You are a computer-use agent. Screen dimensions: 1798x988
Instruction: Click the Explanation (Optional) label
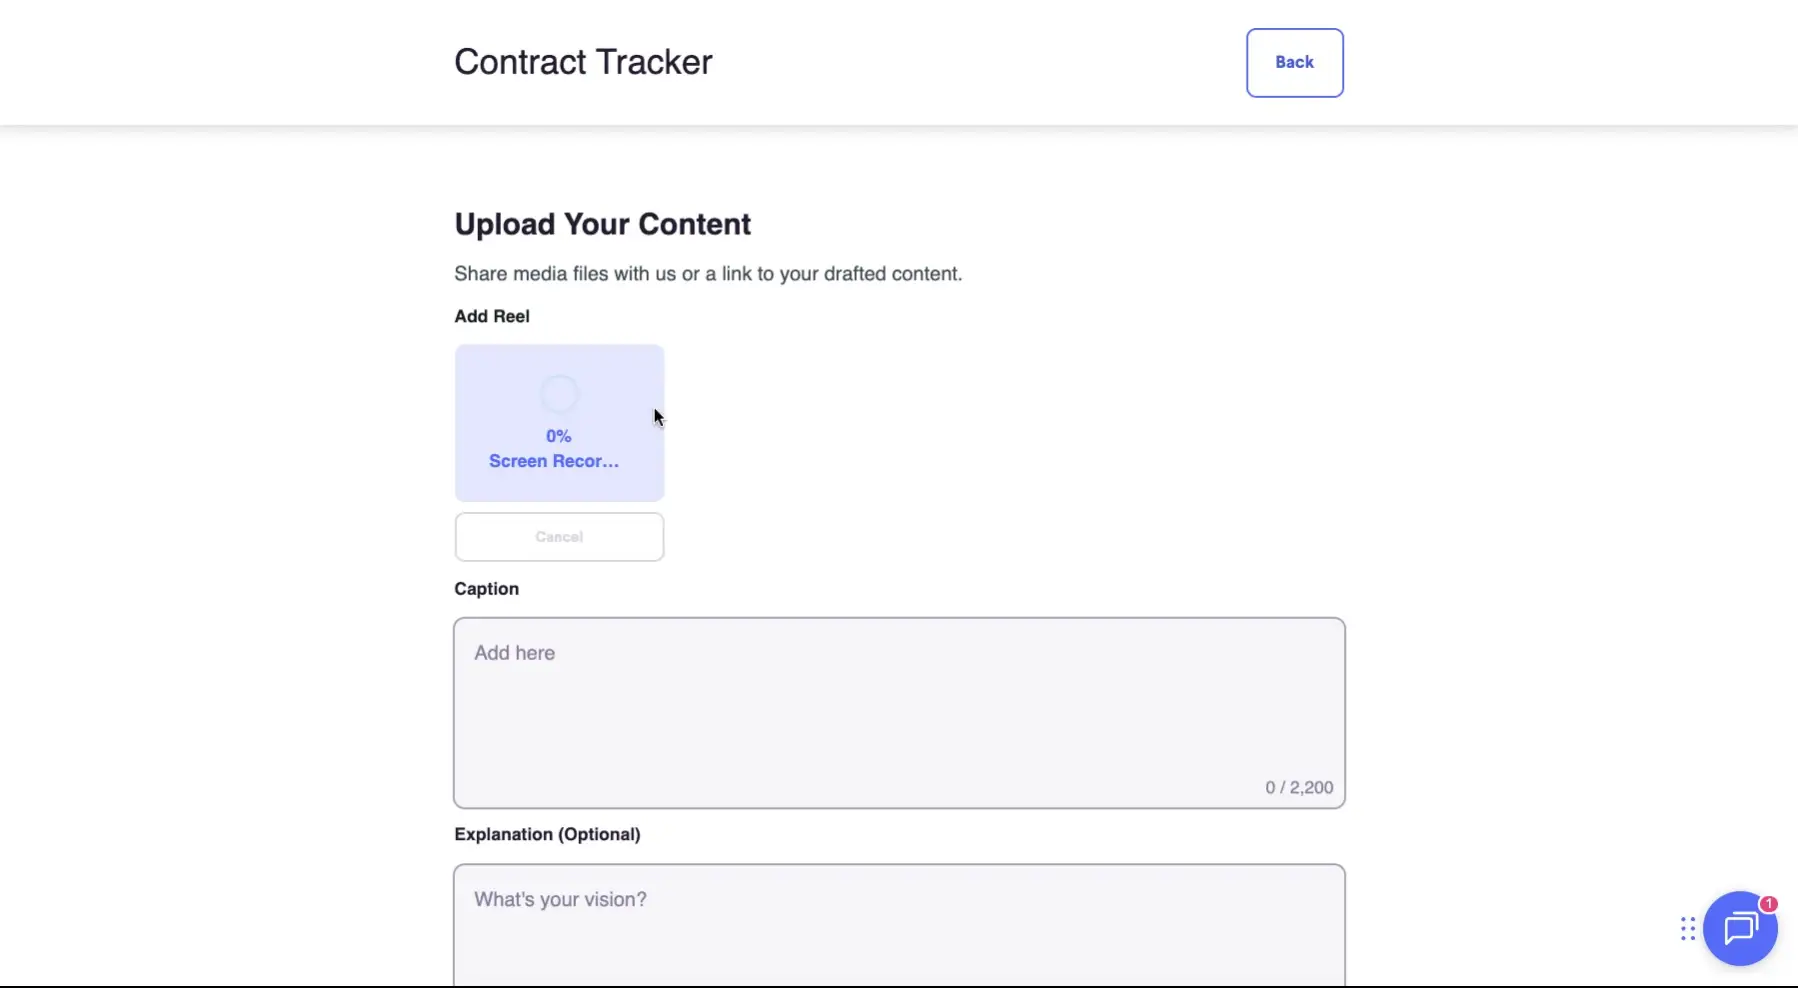coord(547,833)
